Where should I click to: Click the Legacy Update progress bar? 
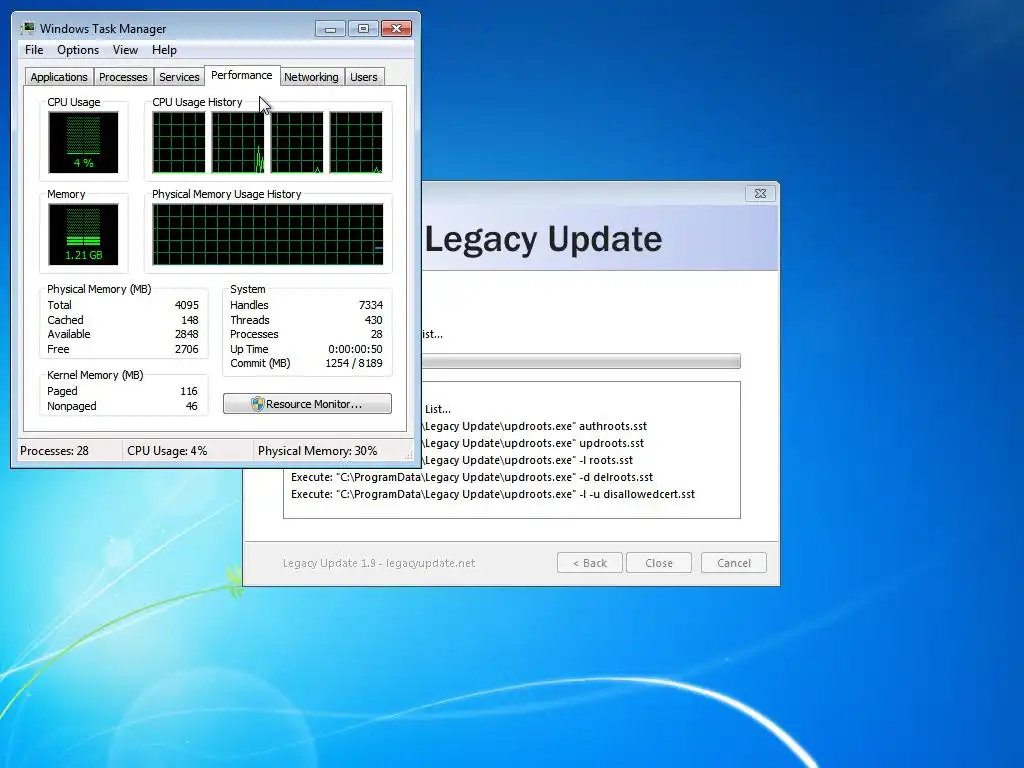coord(581,361)
